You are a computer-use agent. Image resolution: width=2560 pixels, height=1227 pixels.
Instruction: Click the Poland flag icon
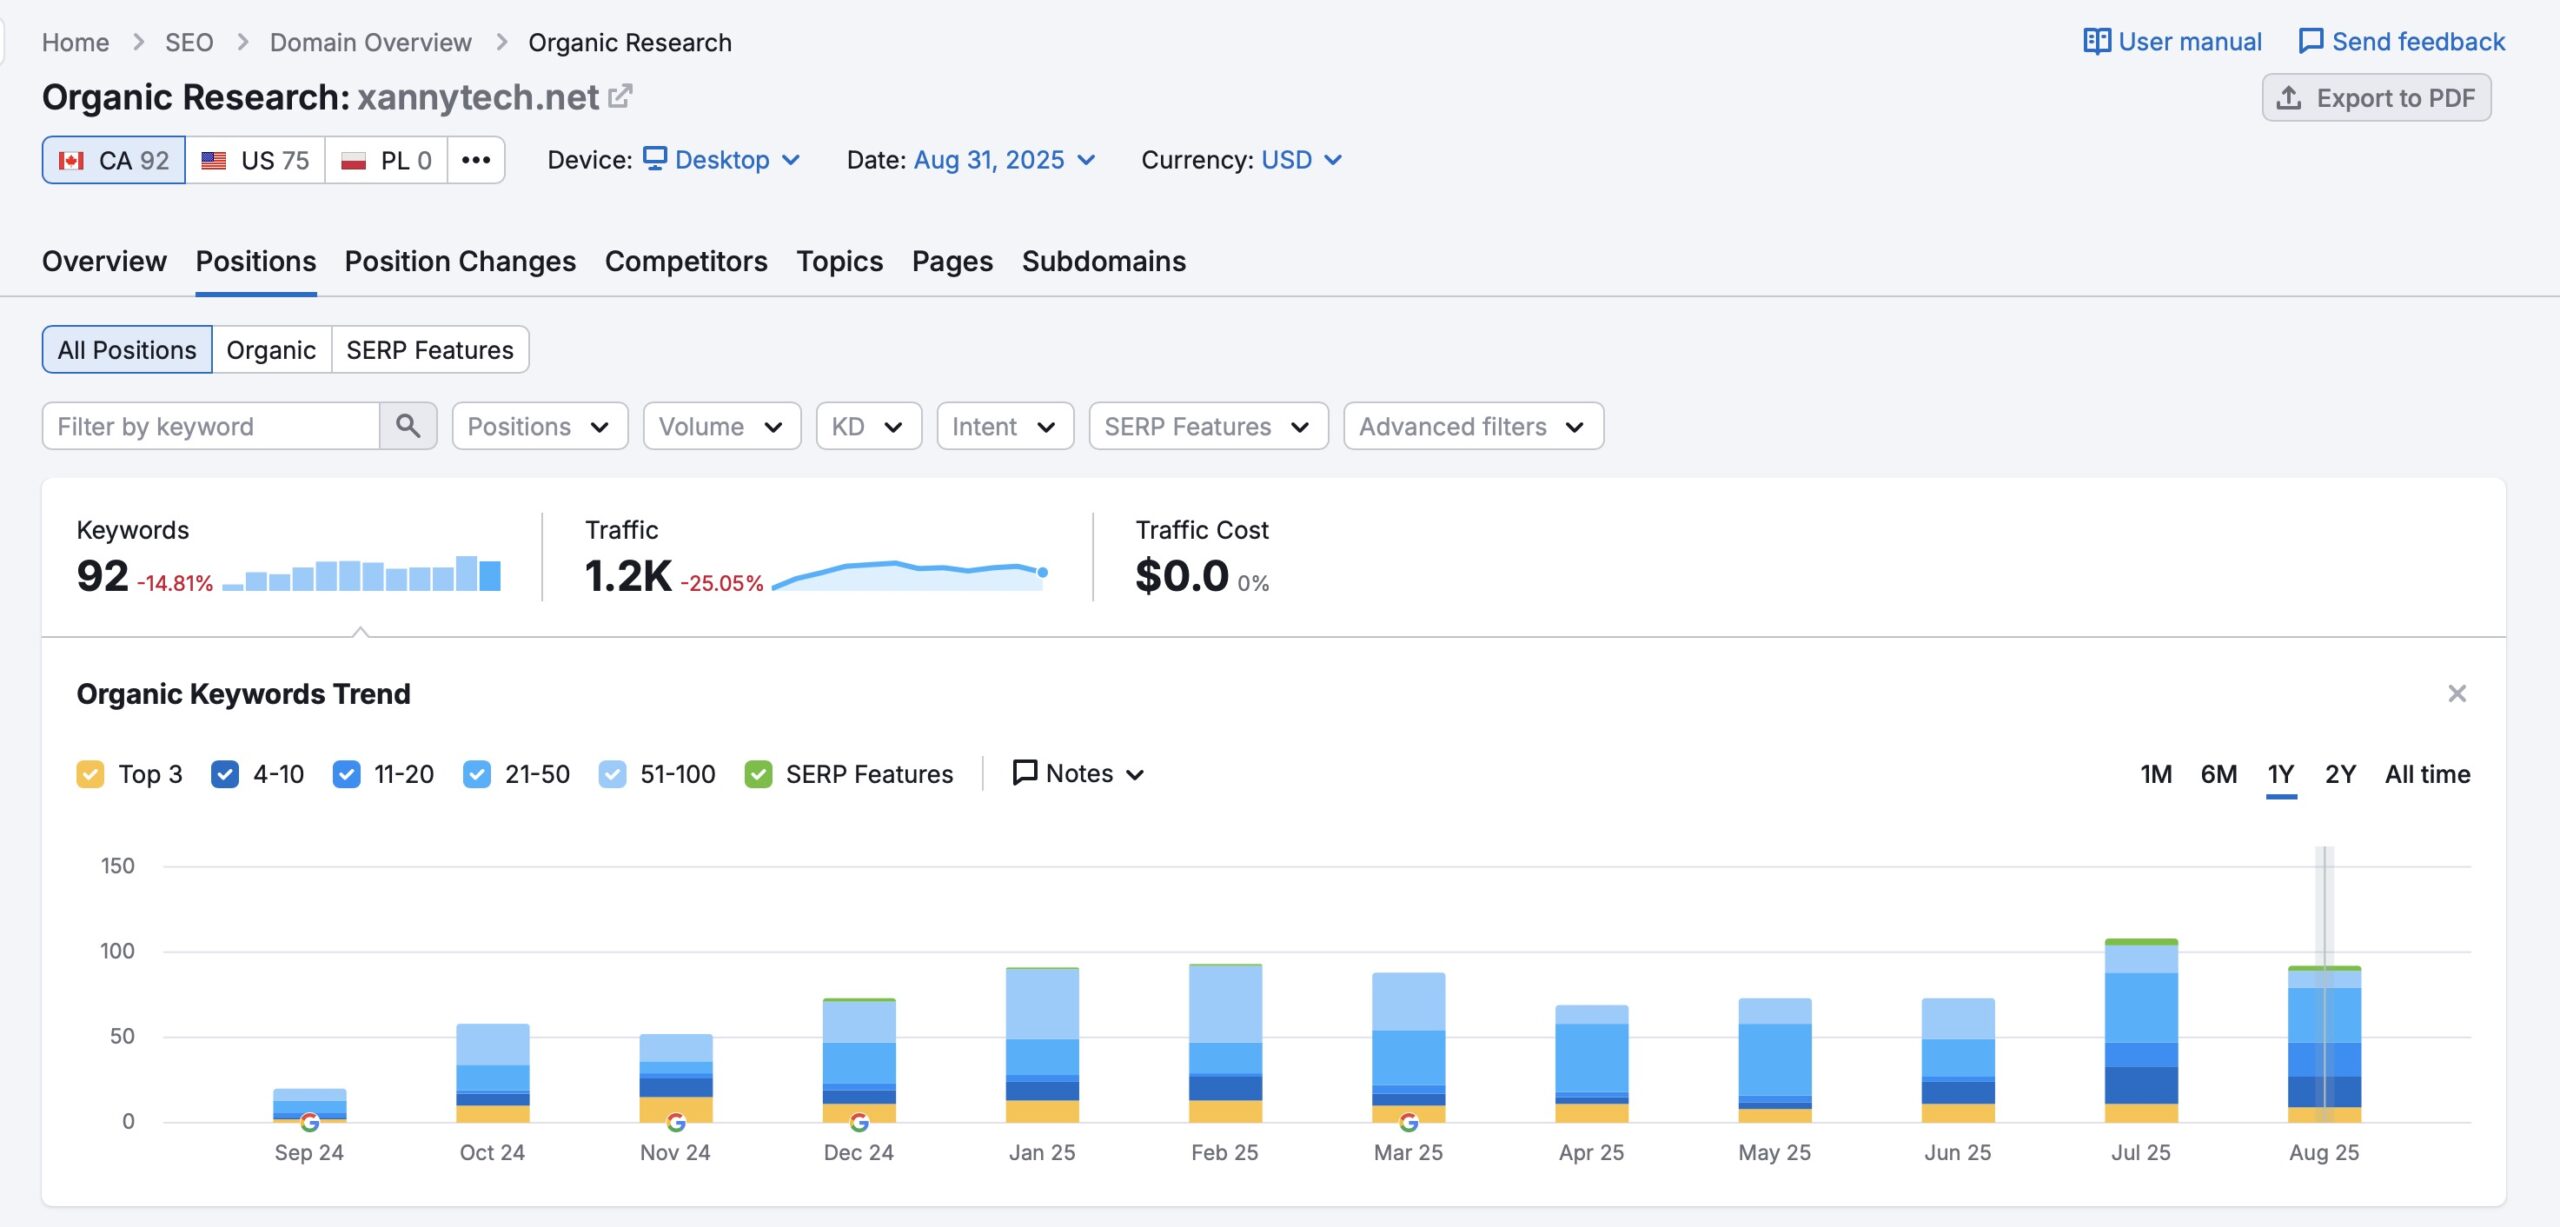pyautogui.click(x=353, y=160)
